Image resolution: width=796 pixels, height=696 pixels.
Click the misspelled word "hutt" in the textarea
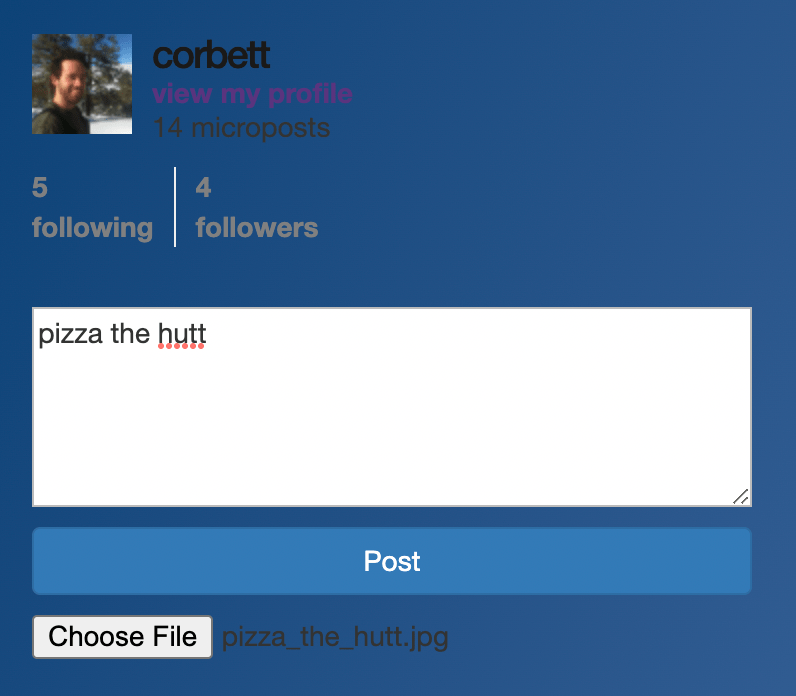point(181,334)
